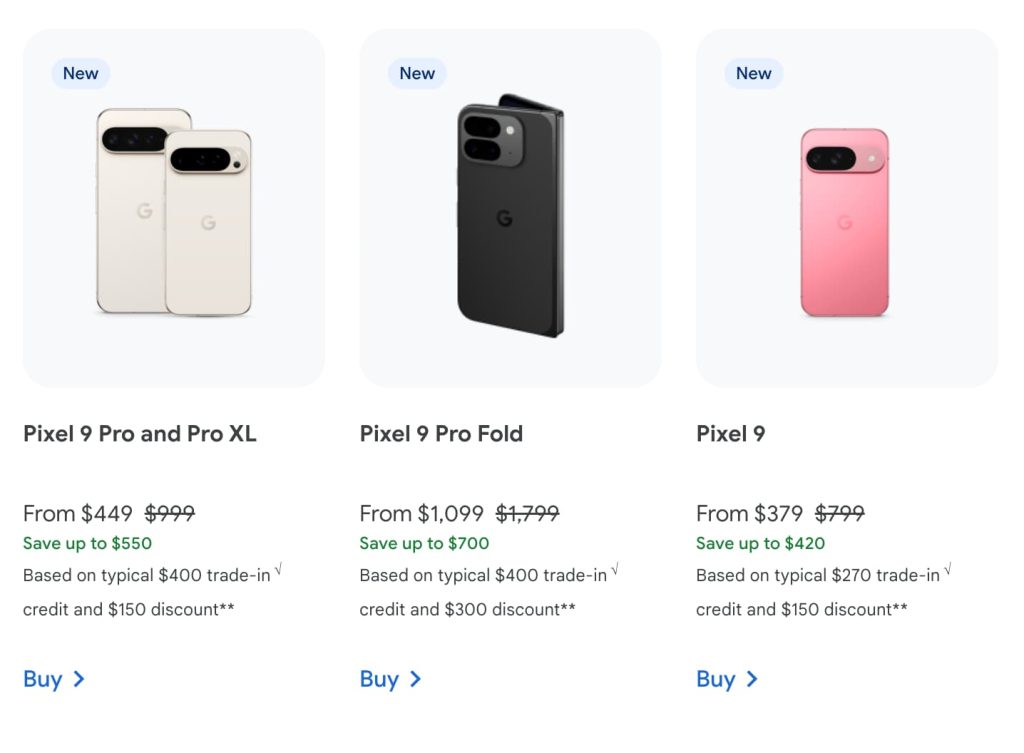Click the strikethrough $1,799 price
The image size is (1024, 753).
[x=529, y=513]
